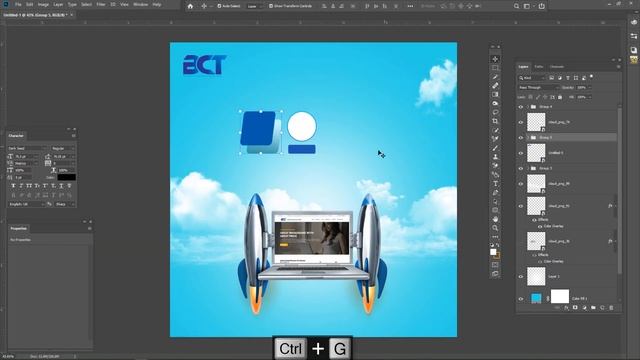Viewport: 640px width, 360px height.
Task: Select the Lasso tool in toolbar
Action: [495, 112]
